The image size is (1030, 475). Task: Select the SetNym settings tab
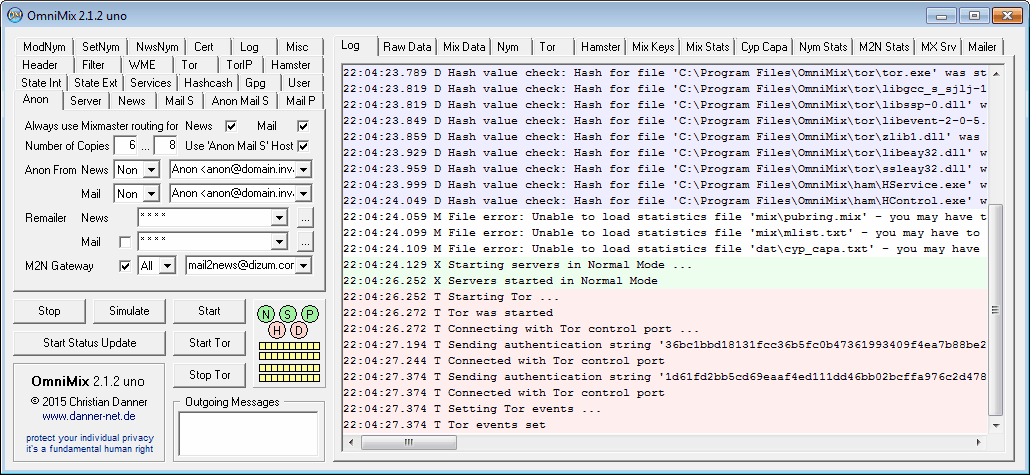coord(101,47)
